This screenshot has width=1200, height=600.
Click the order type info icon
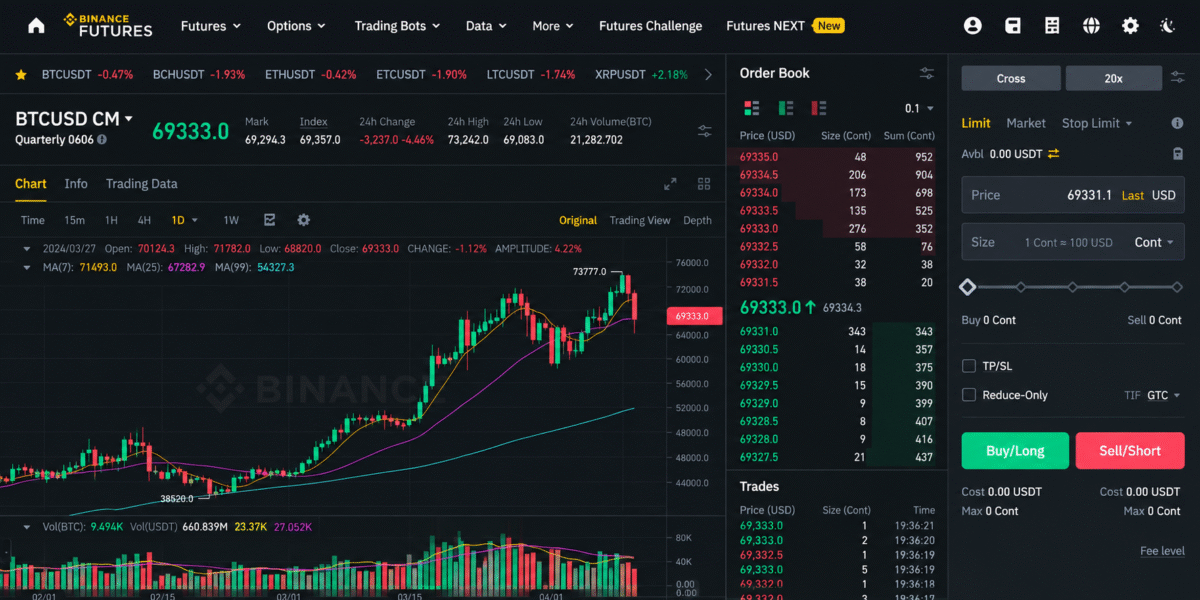(1177, 123)
